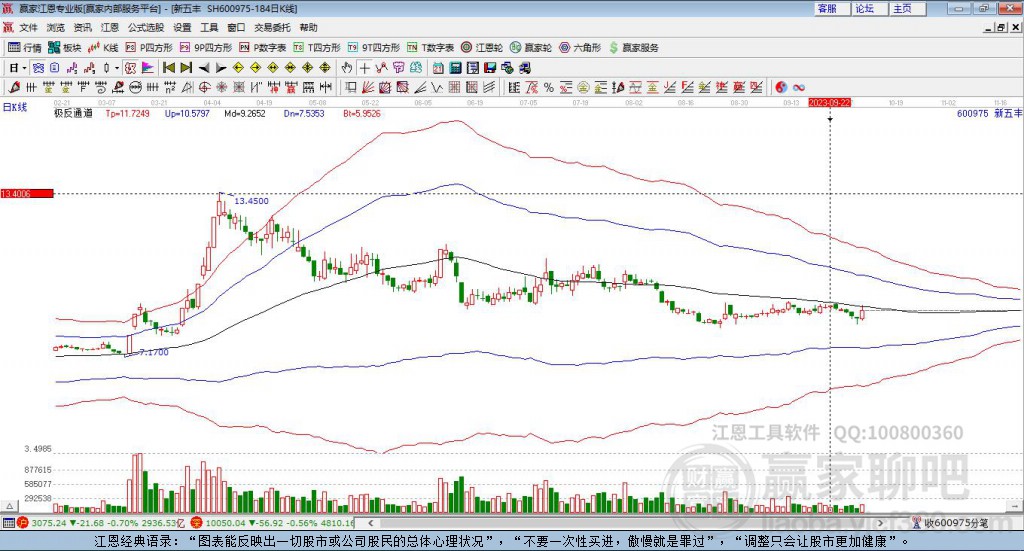
Task: Click the Tp=11.7249 indicator value
Action: coord(127,113)
